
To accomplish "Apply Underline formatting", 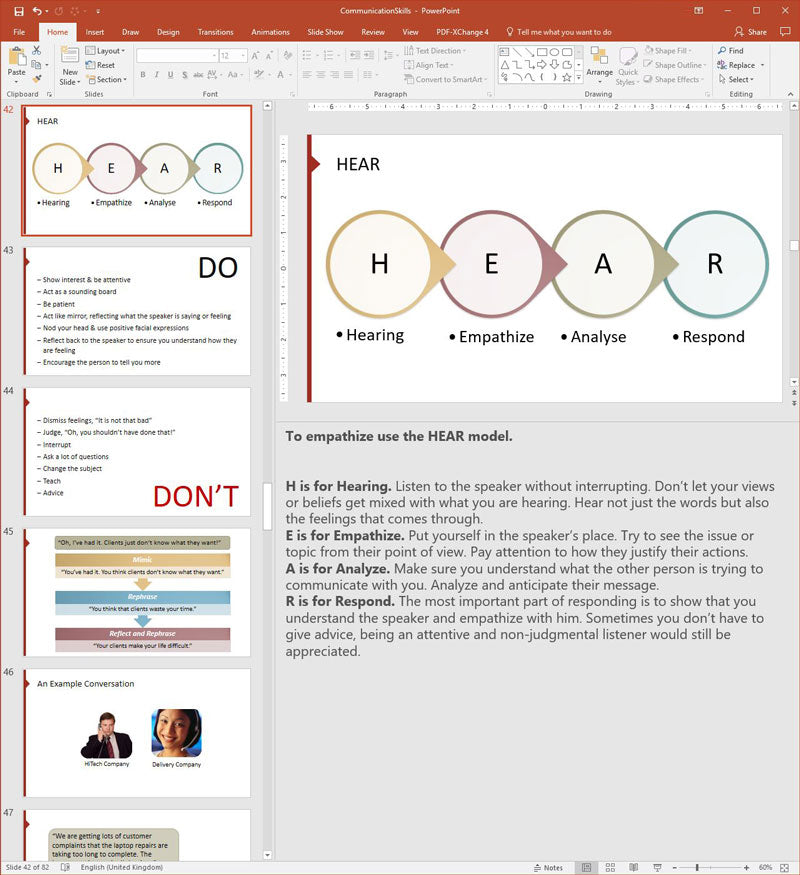I will pyautogui.click(x=170, y=74).
